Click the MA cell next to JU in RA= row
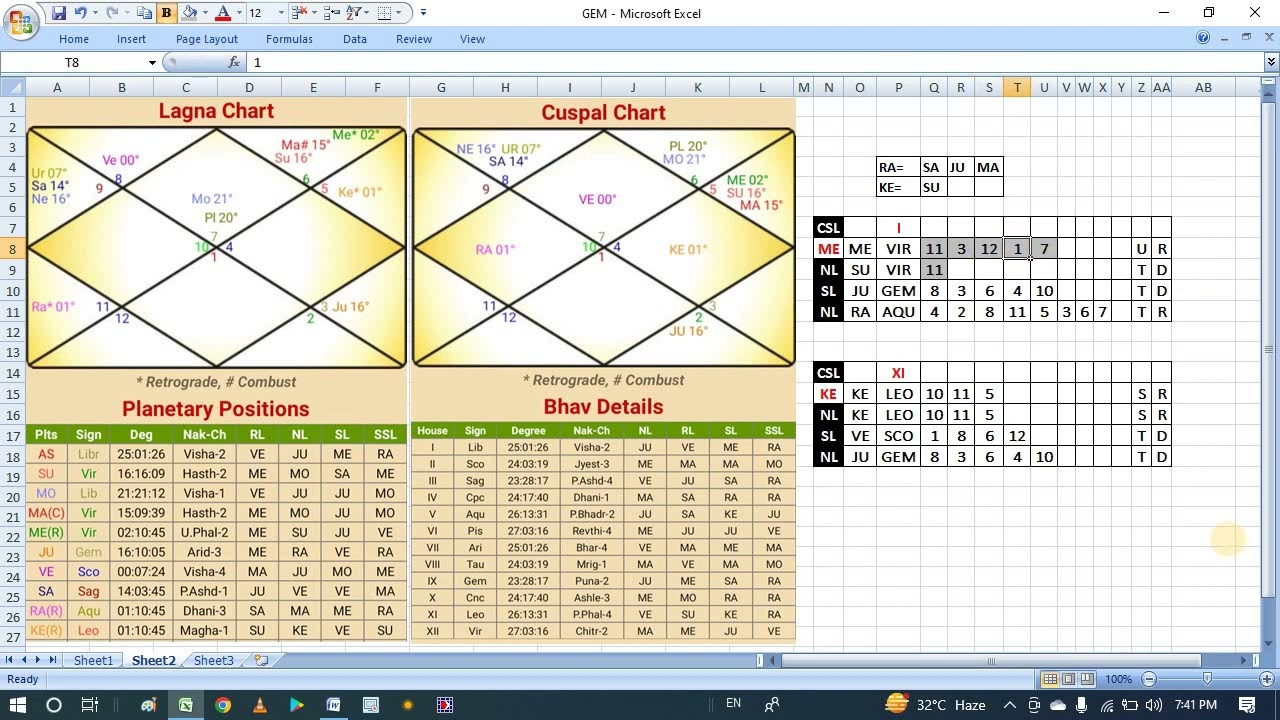 (988, 167)
